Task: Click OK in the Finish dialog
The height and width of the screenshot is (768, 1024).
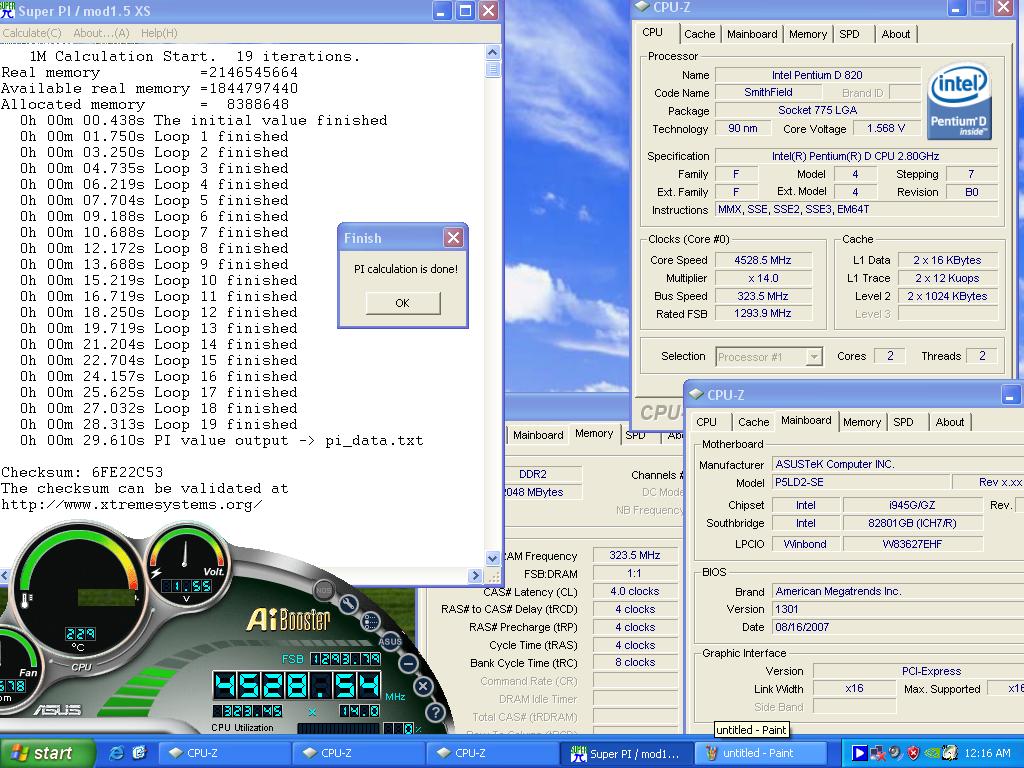Action: pyautogui.click(x=403, y=303)
